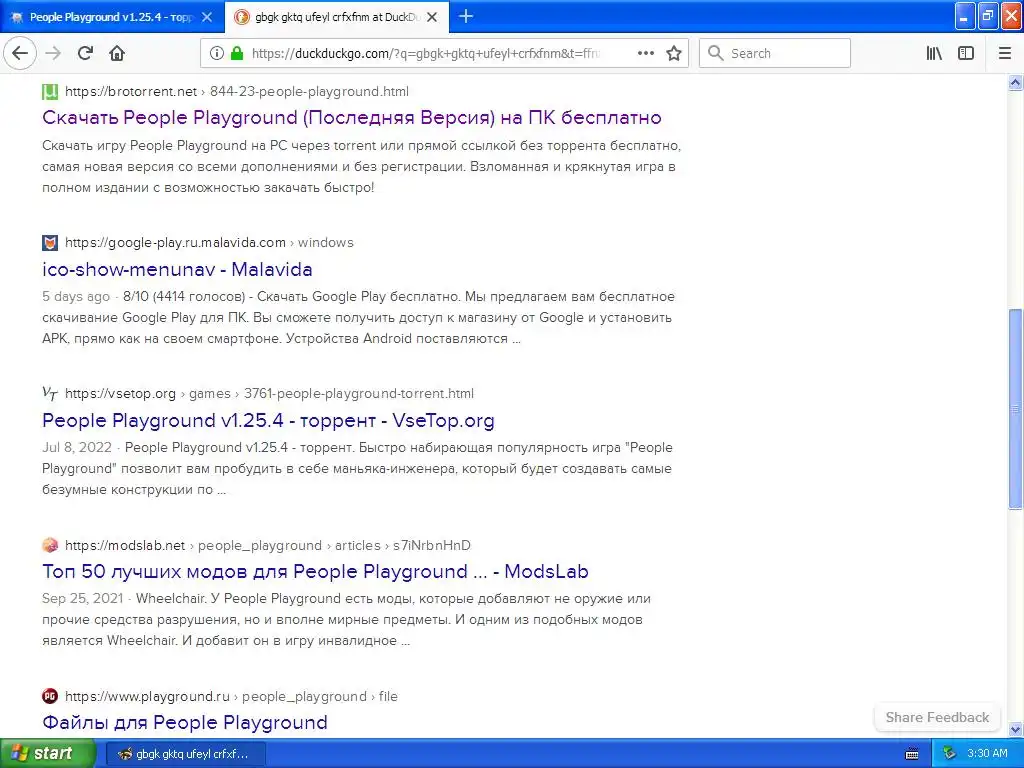The width and height of the screenshot is (1024, 768).
Task: Go back to the previous page
Action: click(20, 53)
